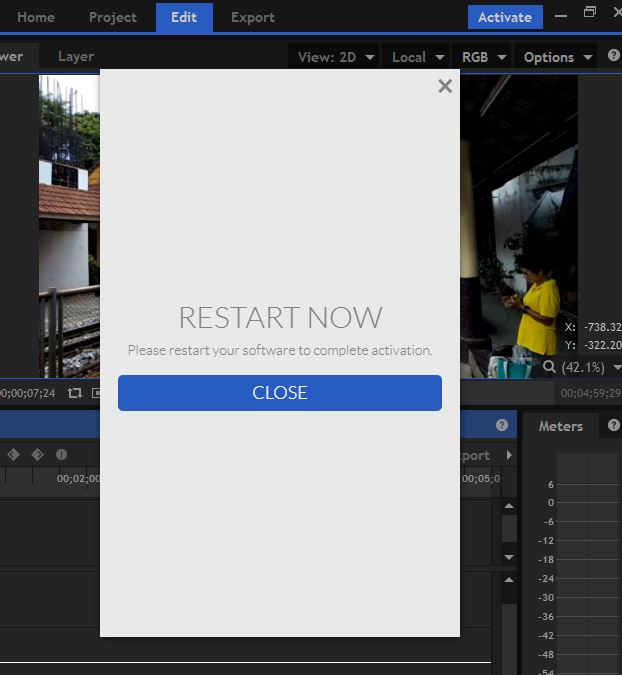Switch to the Home tab
Viewport: 622px width, 675px height.
point(36,17)
